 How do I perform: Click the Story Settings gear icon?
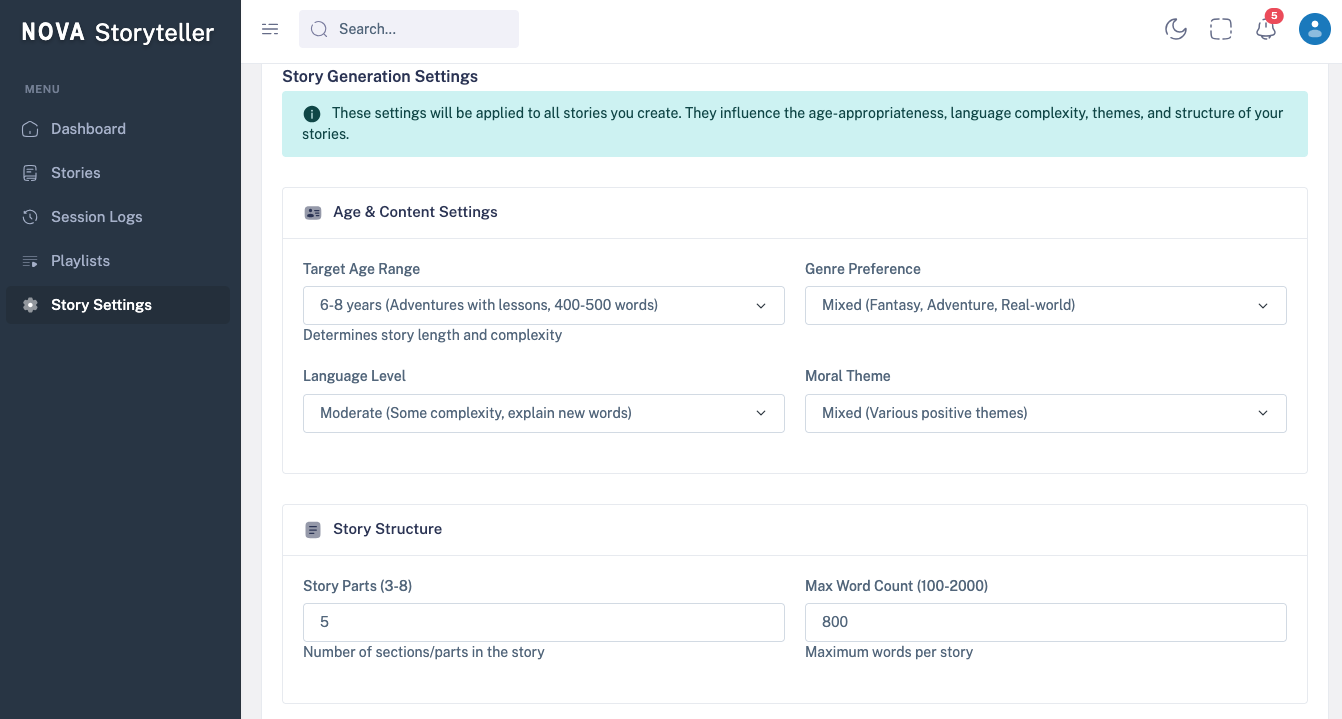pyautogui.click(x=31, y=305)
